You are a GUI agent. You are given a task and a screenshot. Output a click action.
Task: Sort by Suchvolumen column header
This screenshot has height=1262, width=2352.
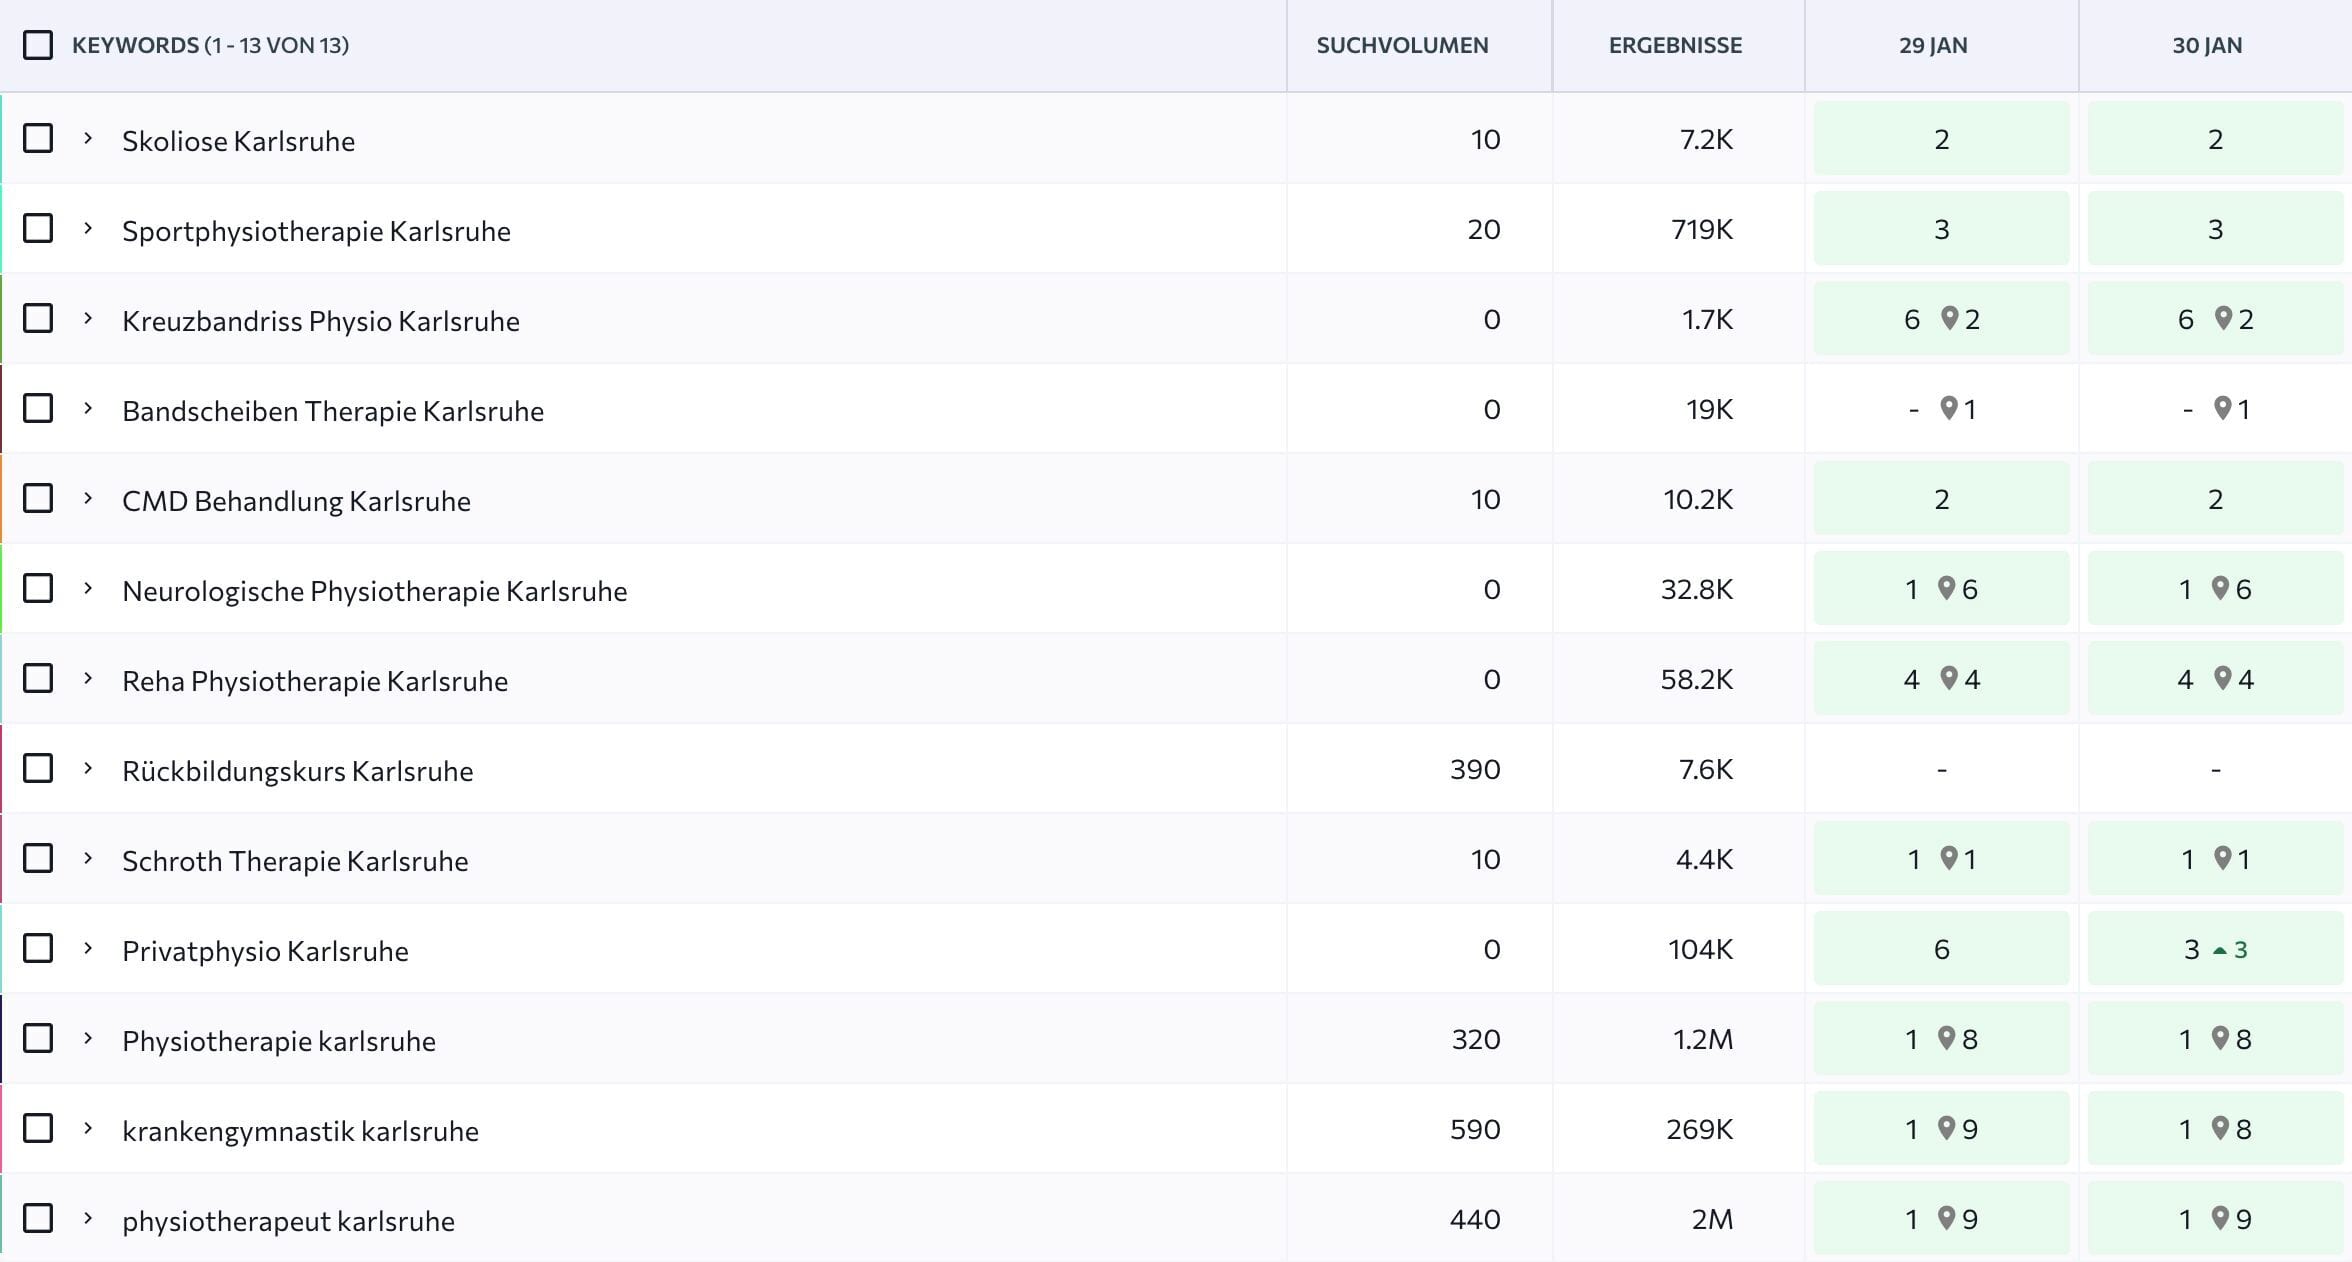(x=1402, y=45)
